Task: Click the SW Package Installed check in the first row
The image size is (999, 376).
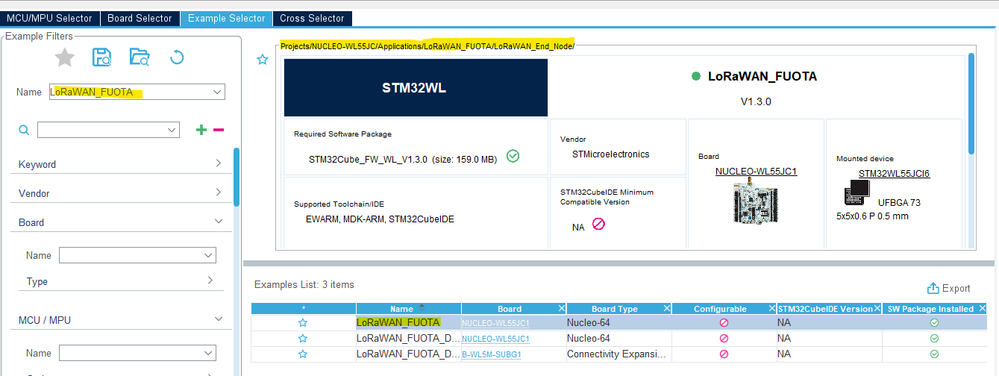Action: click(x=934, y=322)
